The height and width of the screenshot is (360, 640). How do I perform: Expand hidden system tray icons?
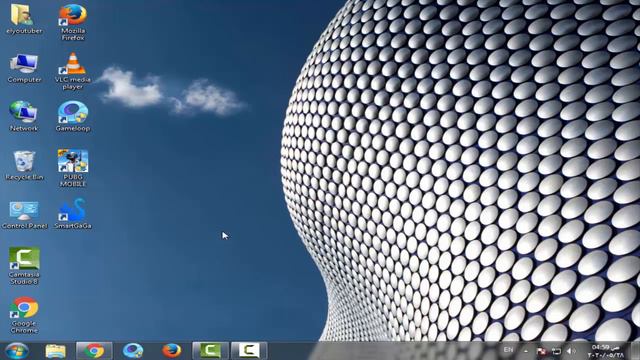click(526, 351)
